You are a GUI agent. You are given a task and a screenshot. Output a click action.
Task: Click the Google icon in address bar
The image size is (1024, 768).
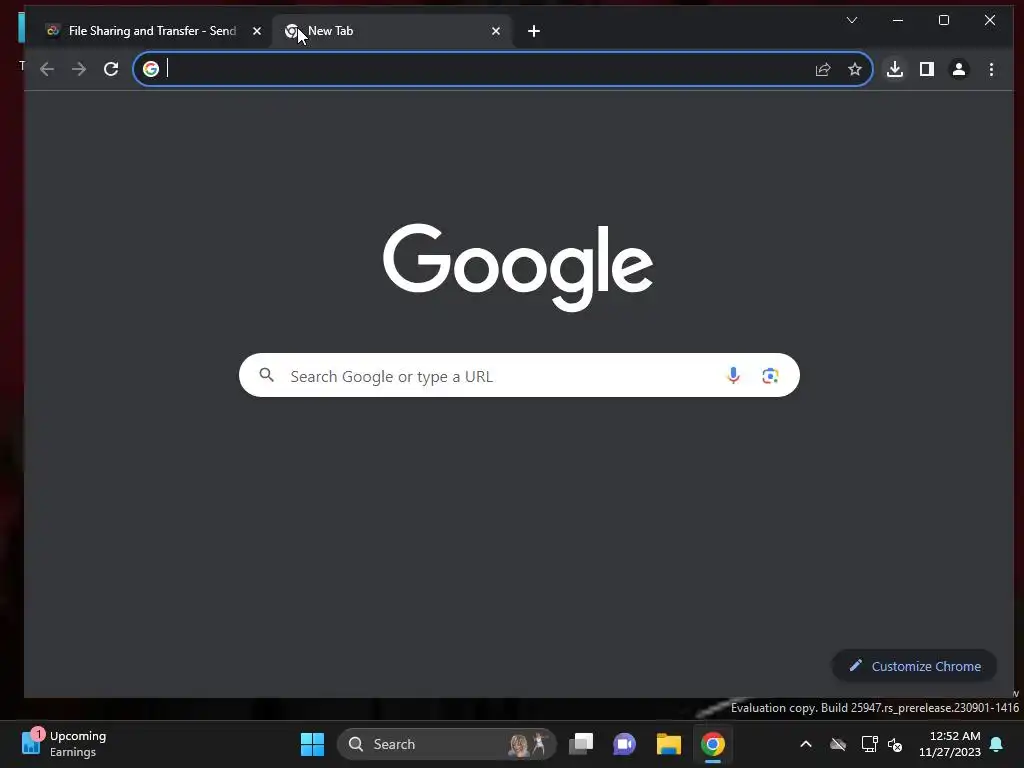click(x=151, y=69)
